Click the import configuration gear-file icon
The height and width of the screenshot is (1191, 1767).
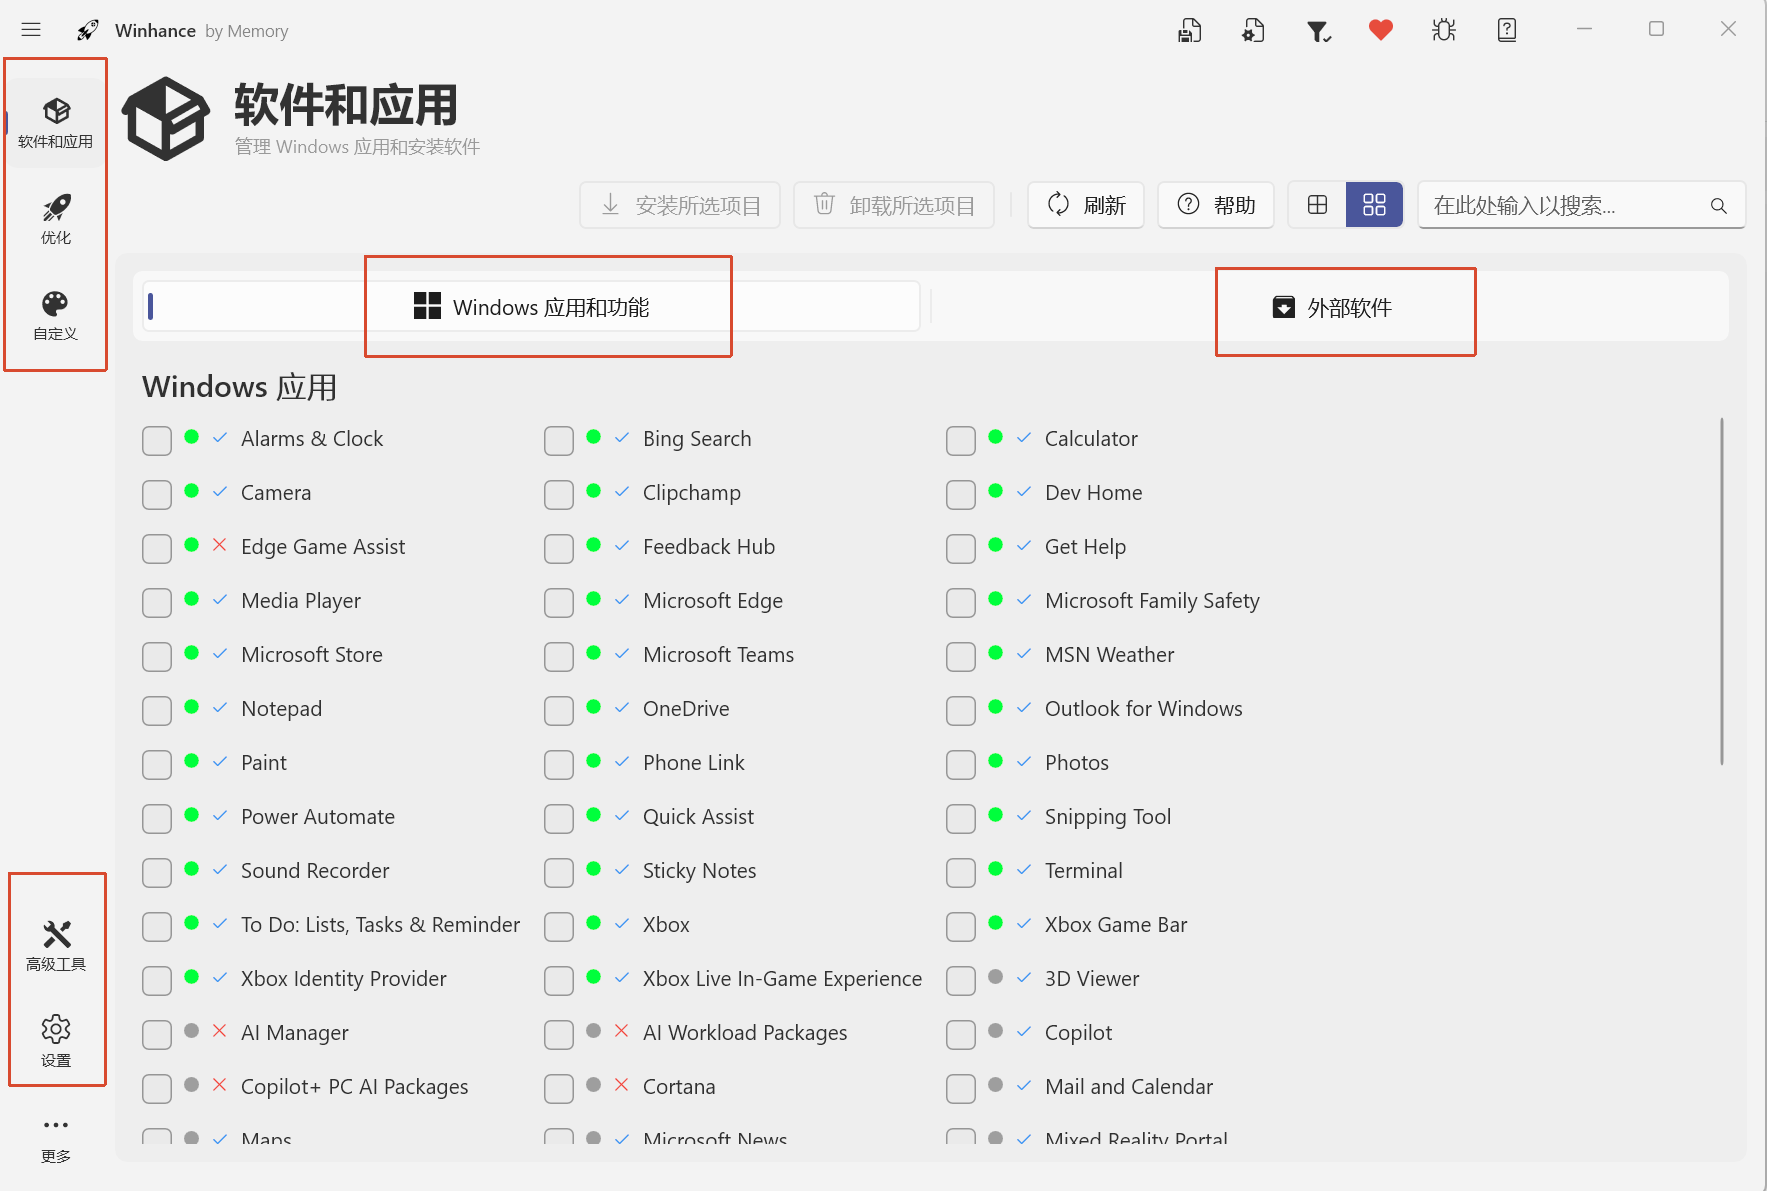(x=1253, y=31)
